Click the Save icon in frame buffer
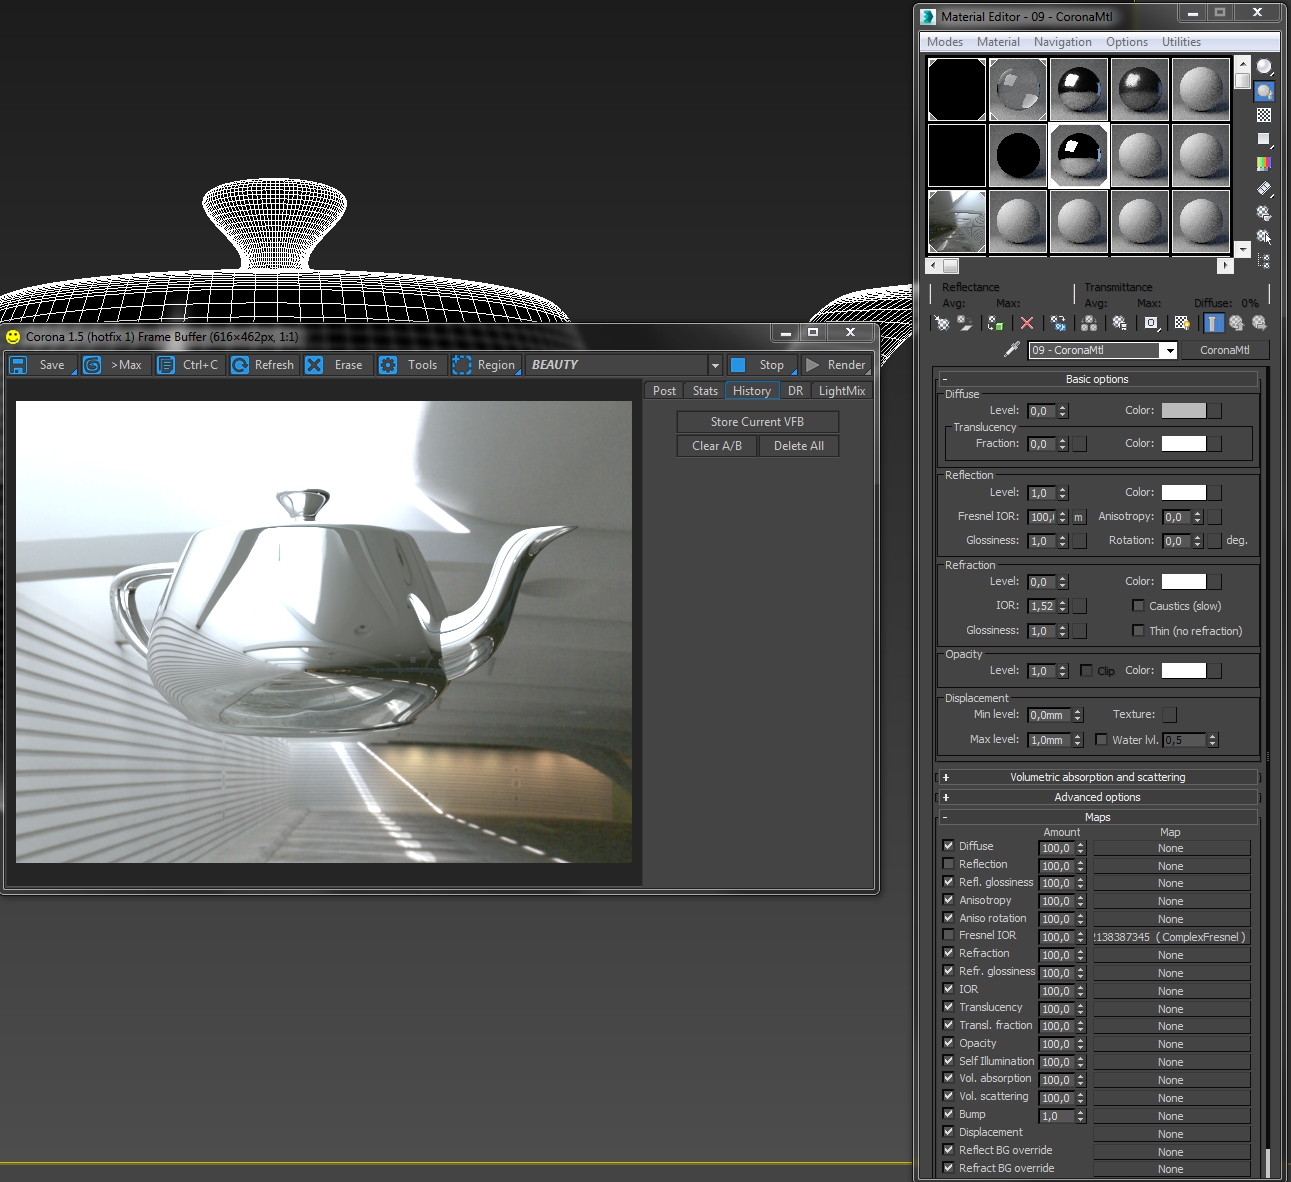 click(19, 365)
